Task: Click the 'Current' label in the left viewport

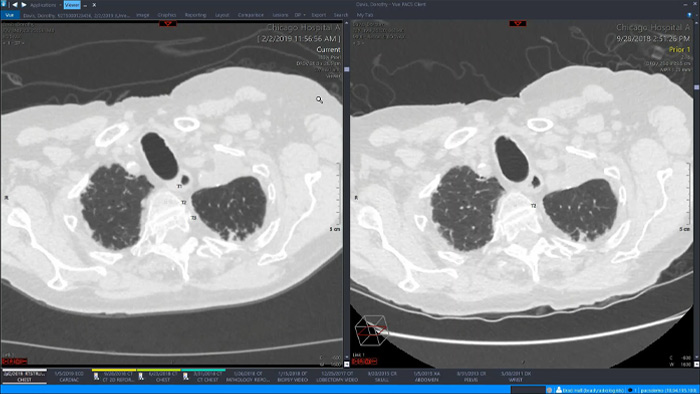Action: click(x=328, y=50)
